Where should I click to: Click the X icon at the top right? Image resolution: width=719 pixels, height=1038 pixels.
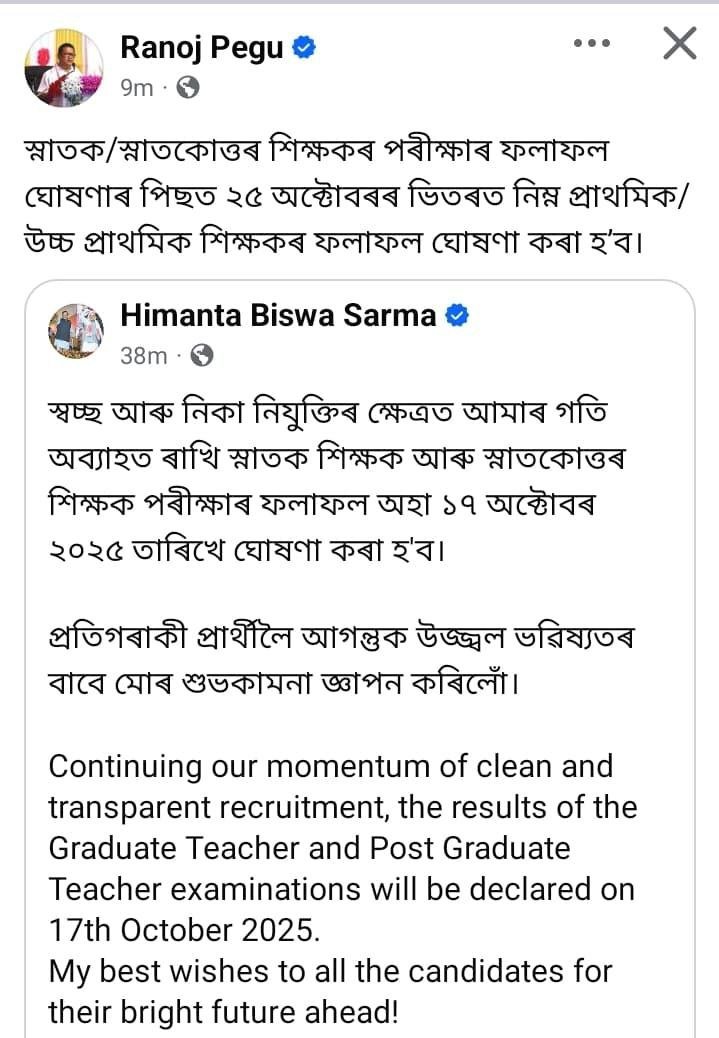pos(678,44)
